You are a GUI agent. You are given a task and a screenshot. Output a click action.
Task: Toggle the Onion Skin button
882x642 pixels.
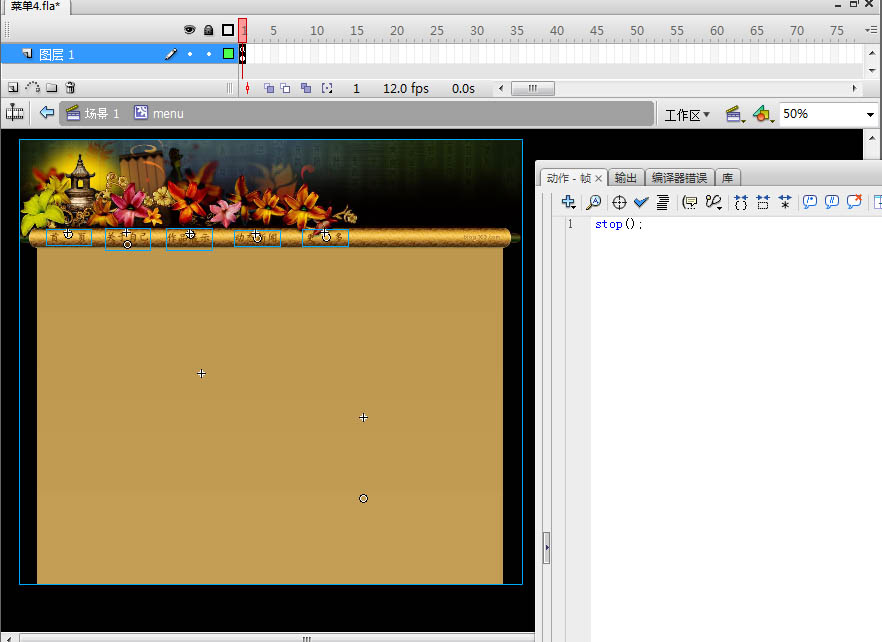pos(269,88)
